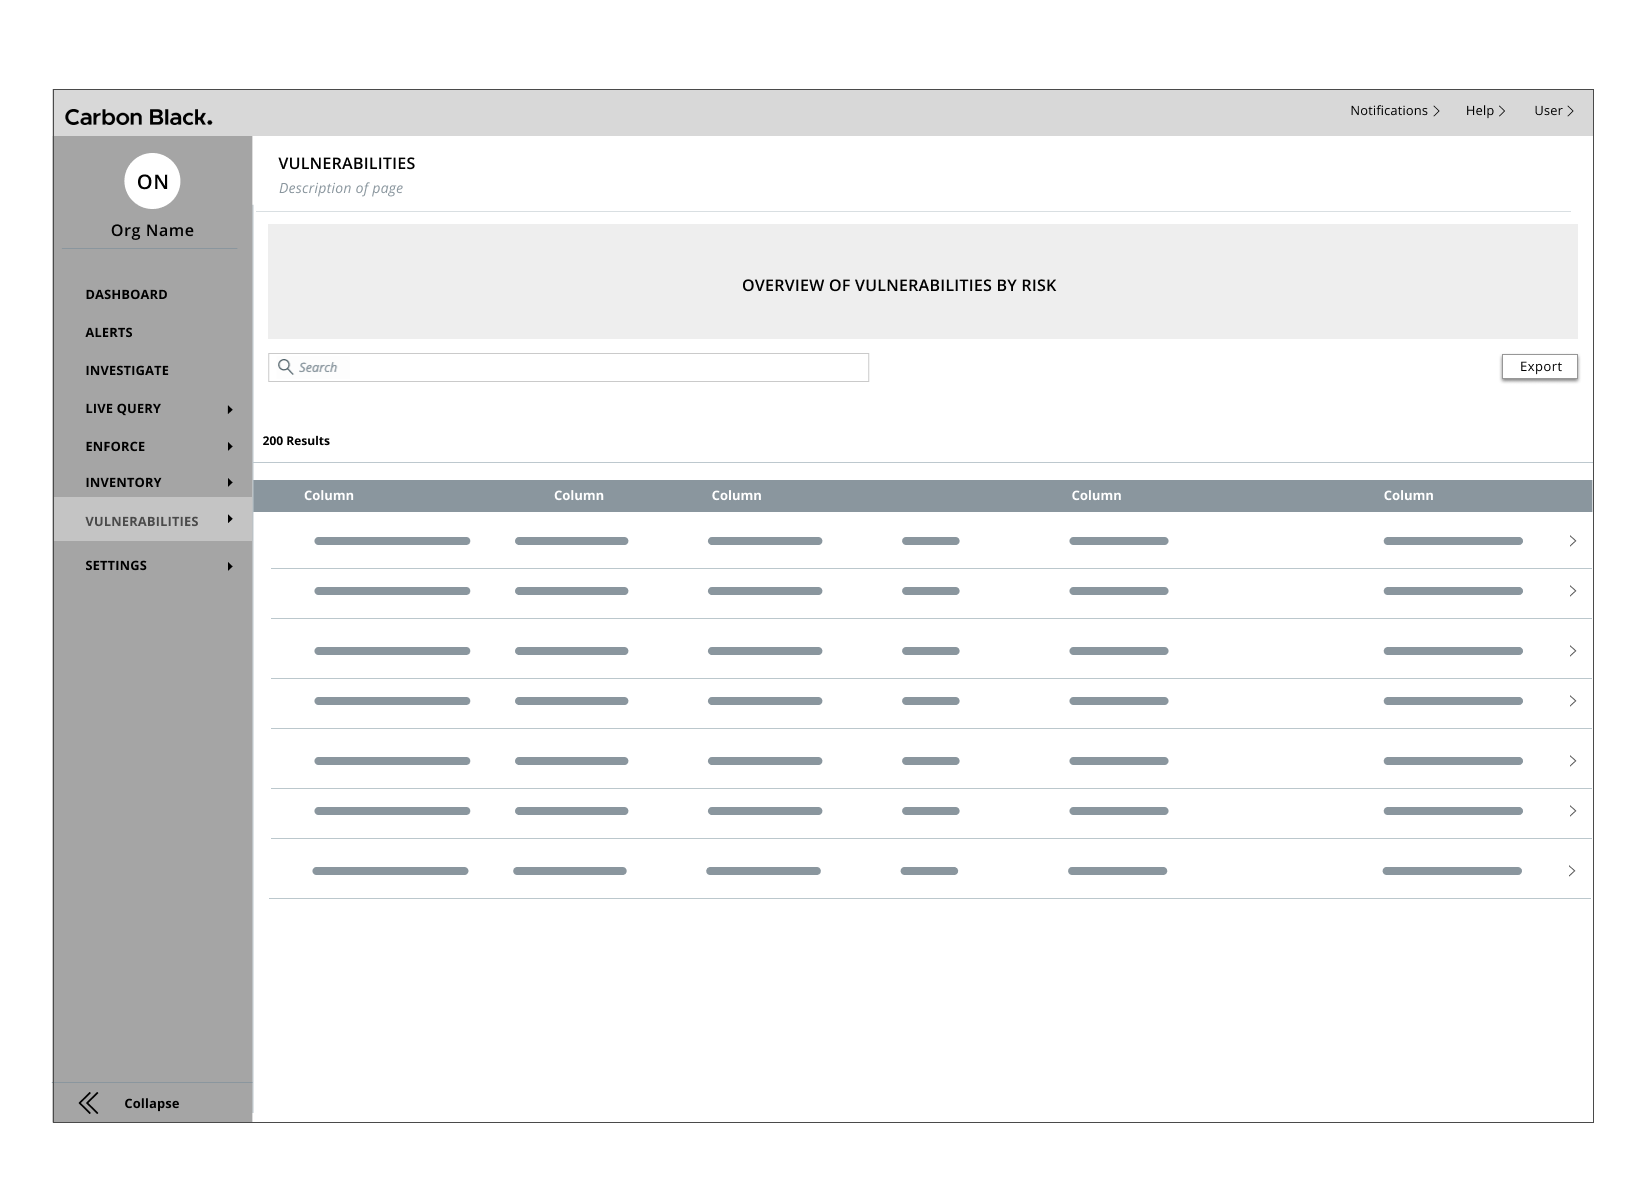Click into the Search input field
Screen dimensions: 1632x1181
(x=580, y=367)
